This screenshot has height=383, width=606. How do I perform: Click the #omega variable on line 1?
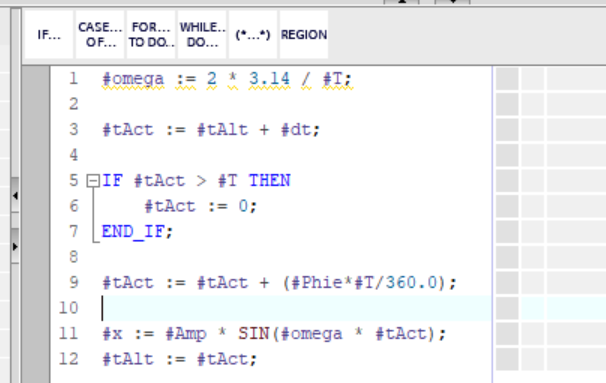[x=133, y=79]
